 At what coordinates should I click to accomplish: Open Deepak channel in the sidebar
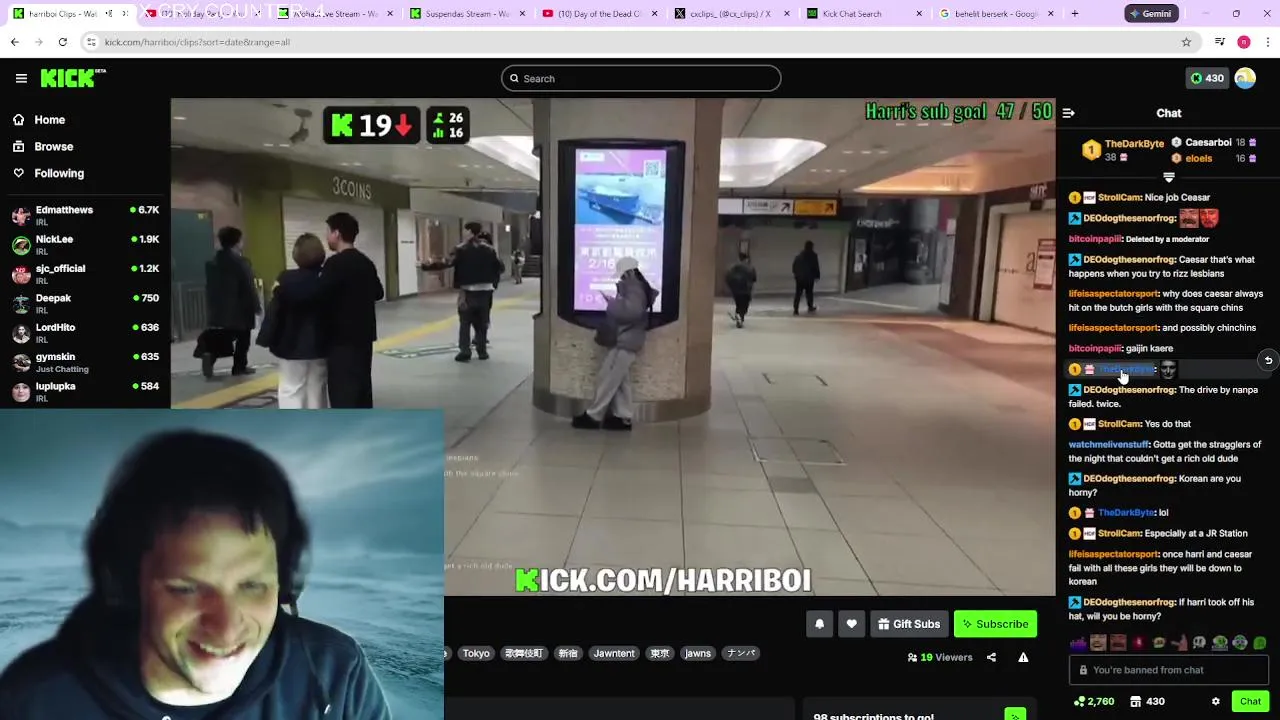pos(85,303)
